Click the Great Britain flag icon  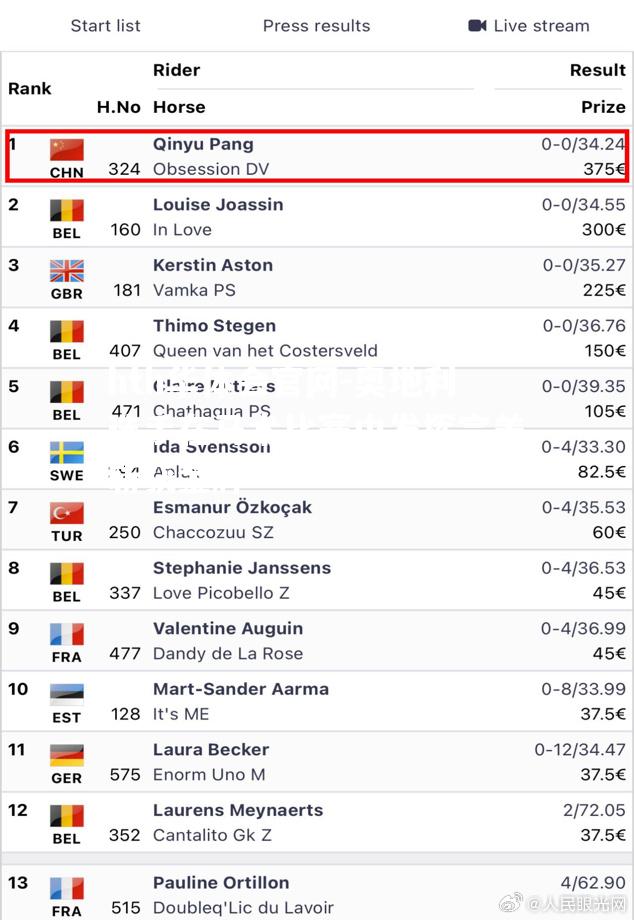coord(67,271)
